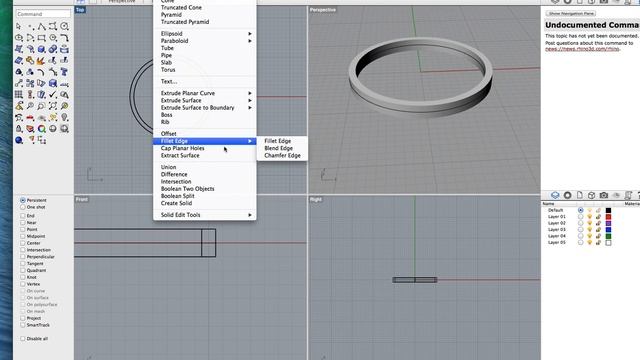The image size is (640, 360).
Task: Expand Extrude Surface to Boundary submenu arrow
Action: (x=250, y=108)
